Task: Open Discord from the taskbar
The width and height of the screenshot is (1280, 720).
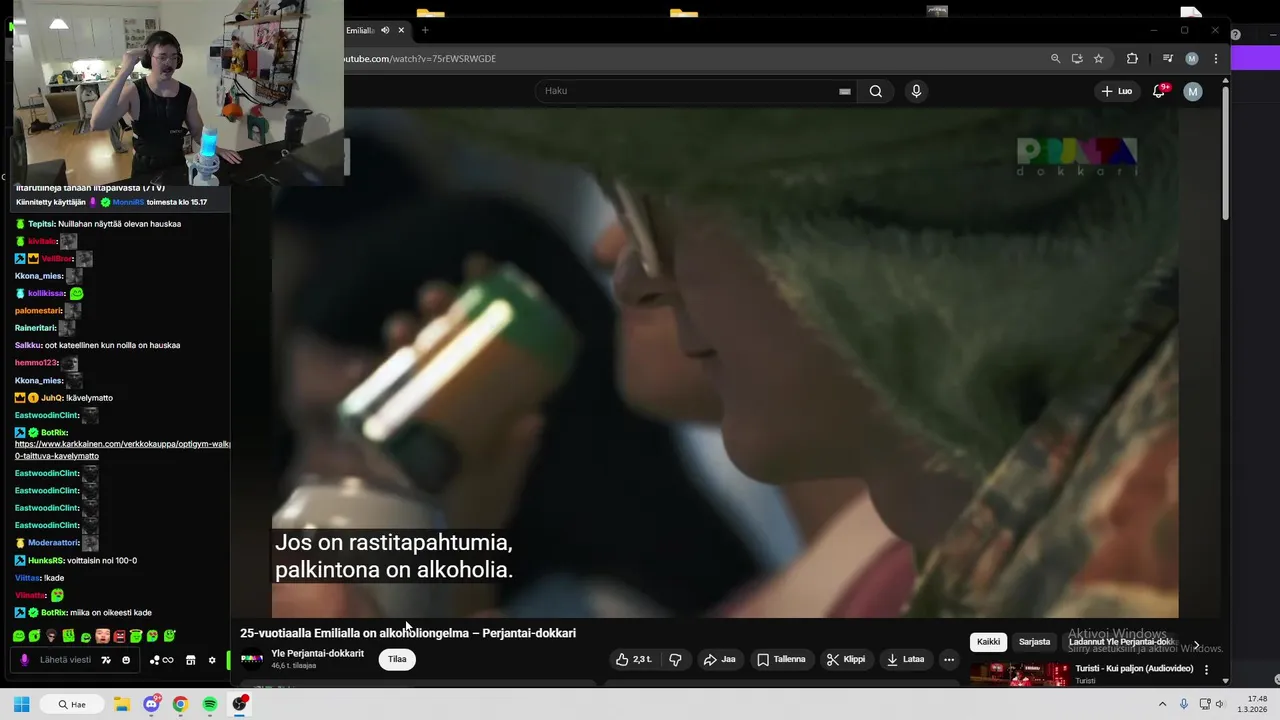Action: [x=151, y=704]
